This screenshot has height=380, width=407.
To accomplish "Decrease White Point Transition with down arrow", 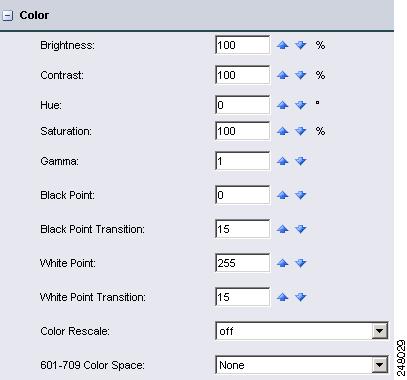I will tap(301, 297).
